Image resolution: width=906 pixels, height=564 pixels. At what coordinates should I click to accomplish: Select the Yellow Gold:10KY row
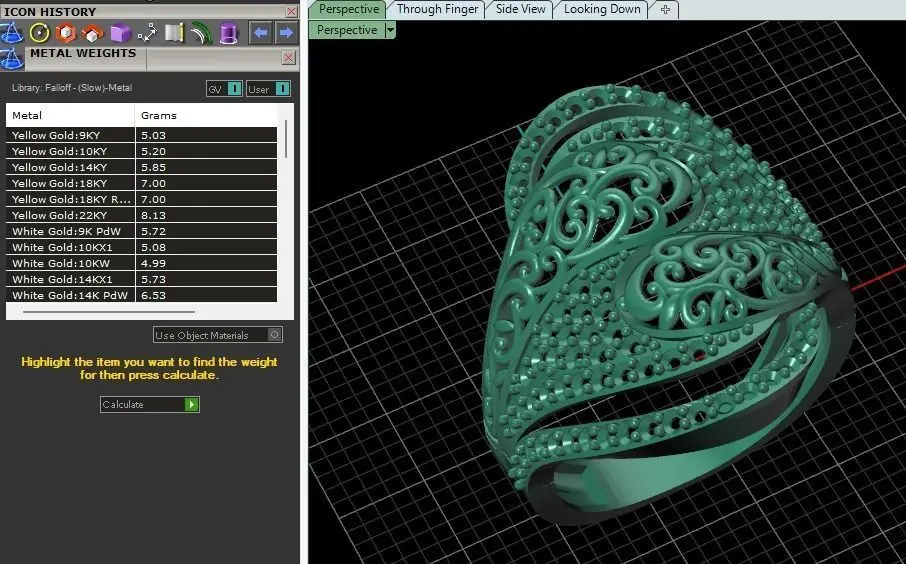tap(142, 151)
